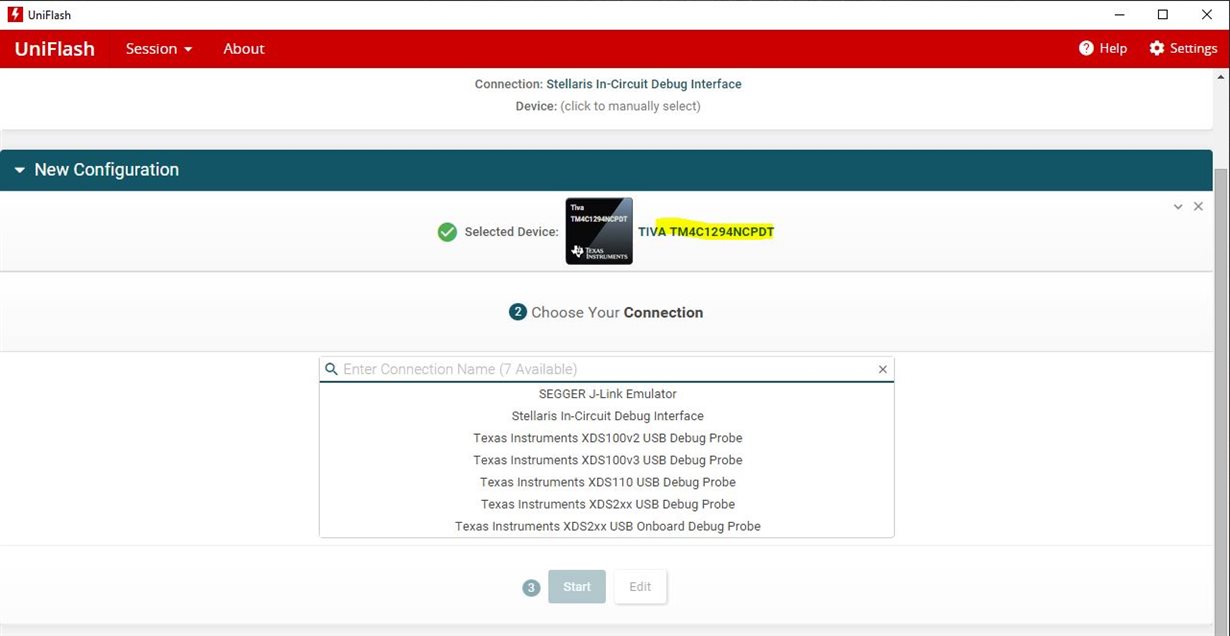1230x636 pixels.
Task: Choose Texas Instruments XDS100v3 USB Debug Probe
Action: 607,460
